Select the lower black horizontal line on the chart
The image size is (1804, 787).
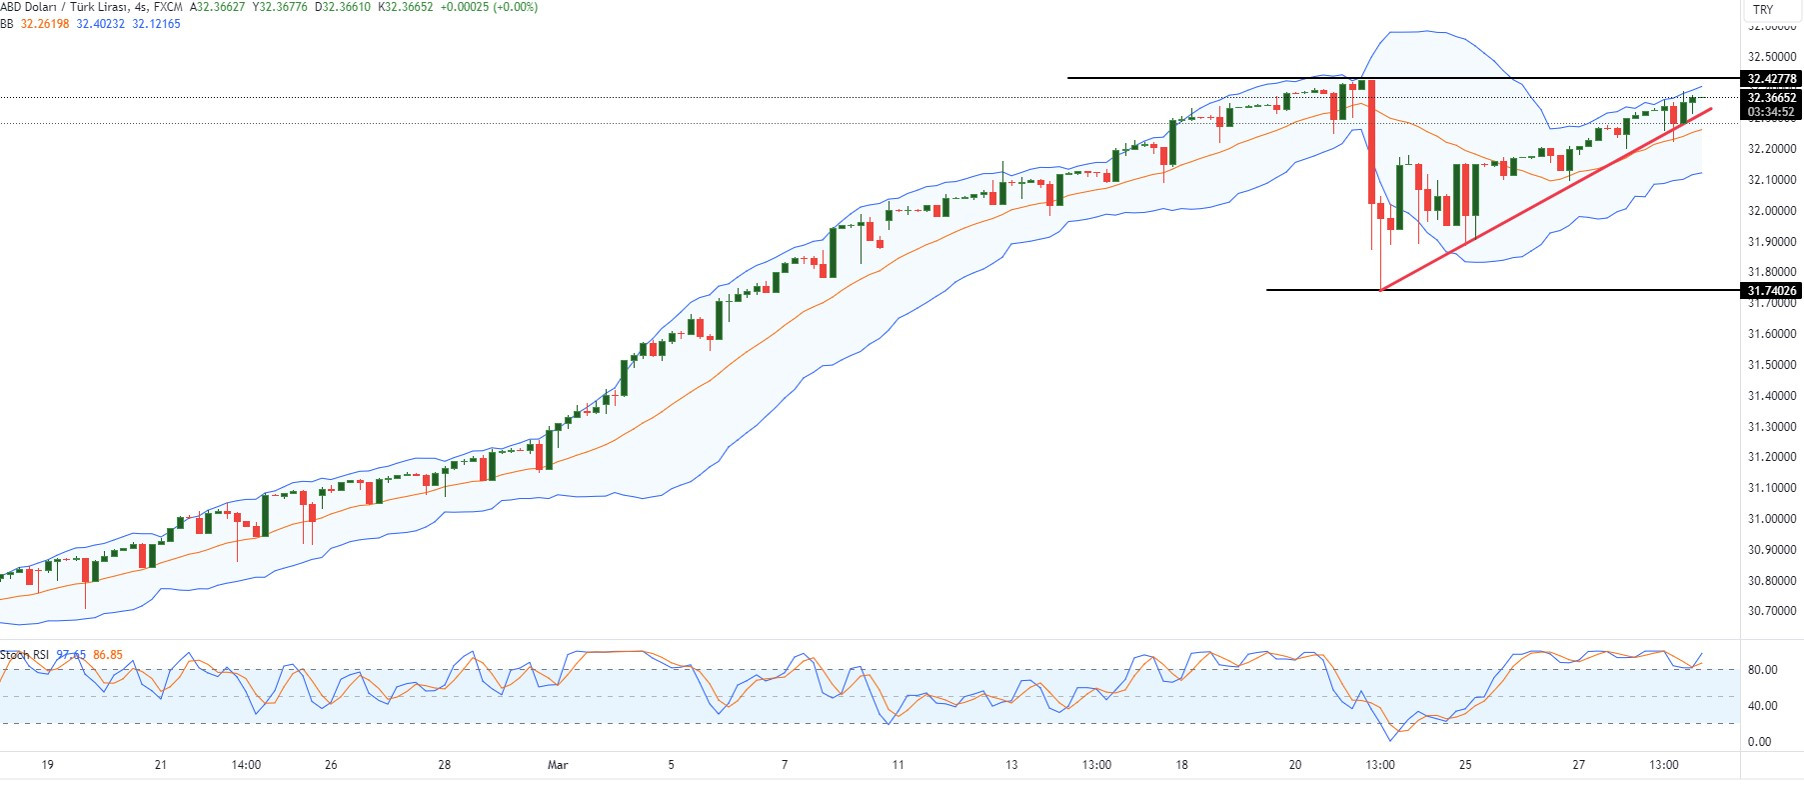pyautogui.click(x=1503, y=290)
